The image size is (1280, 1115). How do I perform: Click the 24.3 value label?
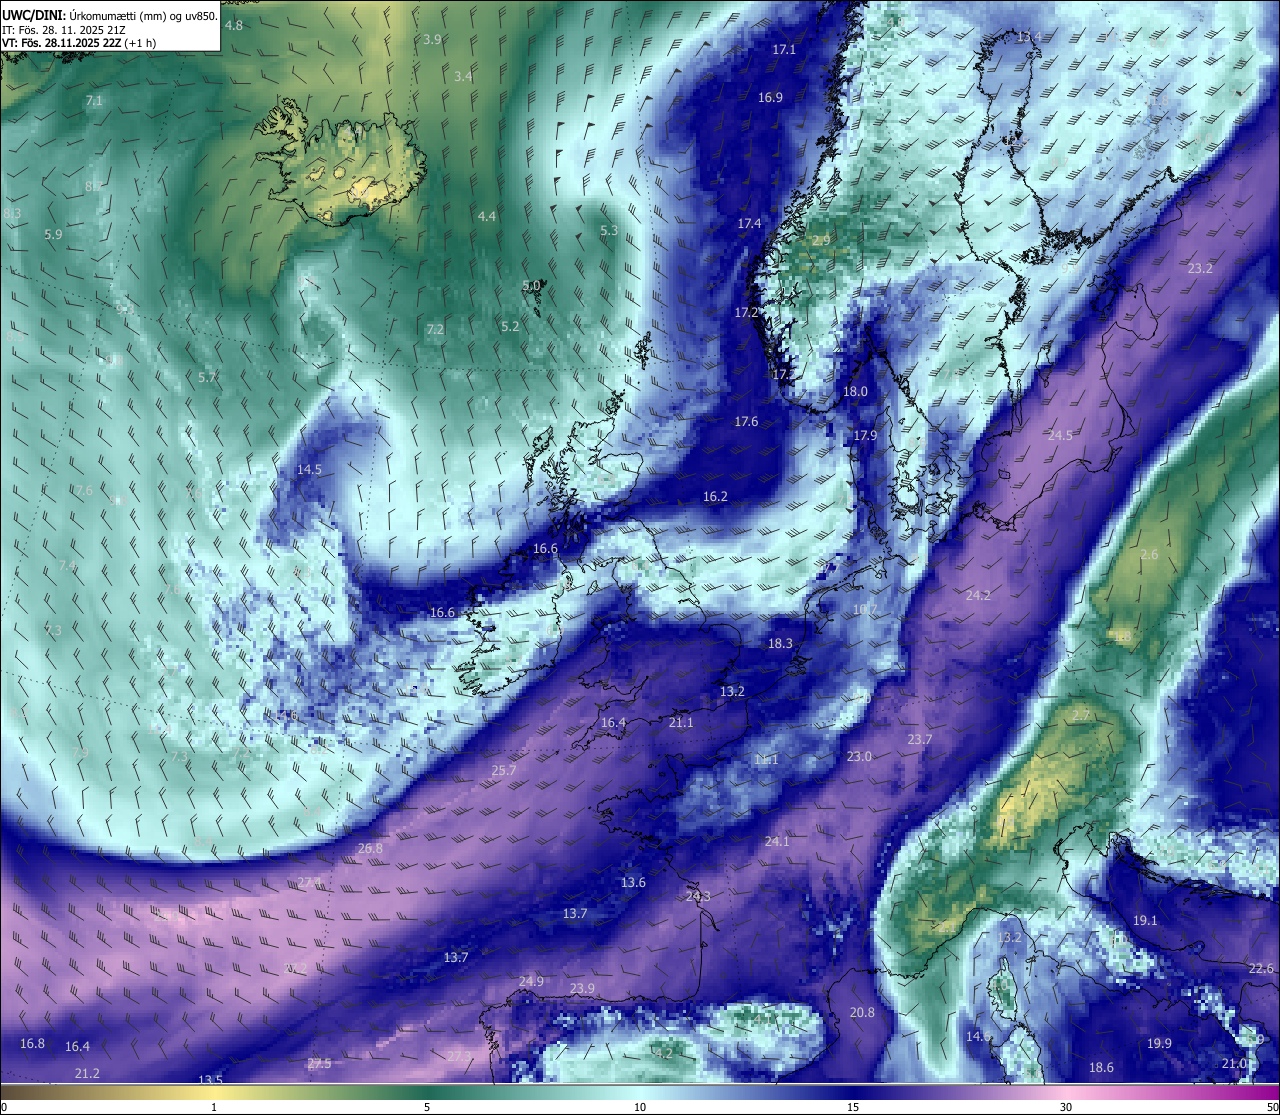point(698,897)
